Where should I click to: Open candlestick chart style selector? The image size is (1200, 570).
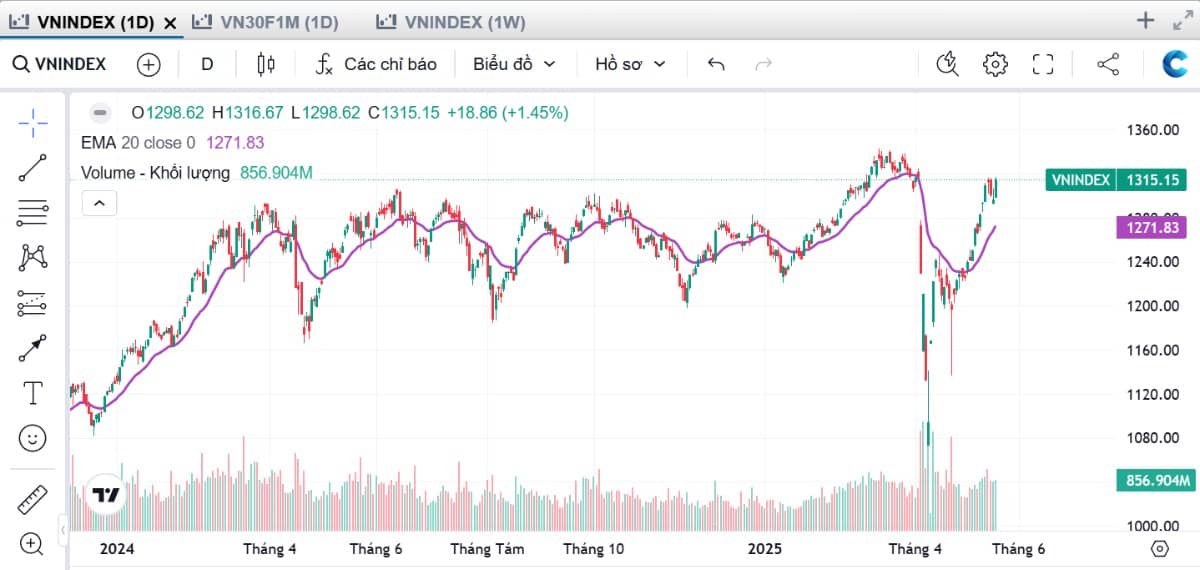[x=265, y=64]
